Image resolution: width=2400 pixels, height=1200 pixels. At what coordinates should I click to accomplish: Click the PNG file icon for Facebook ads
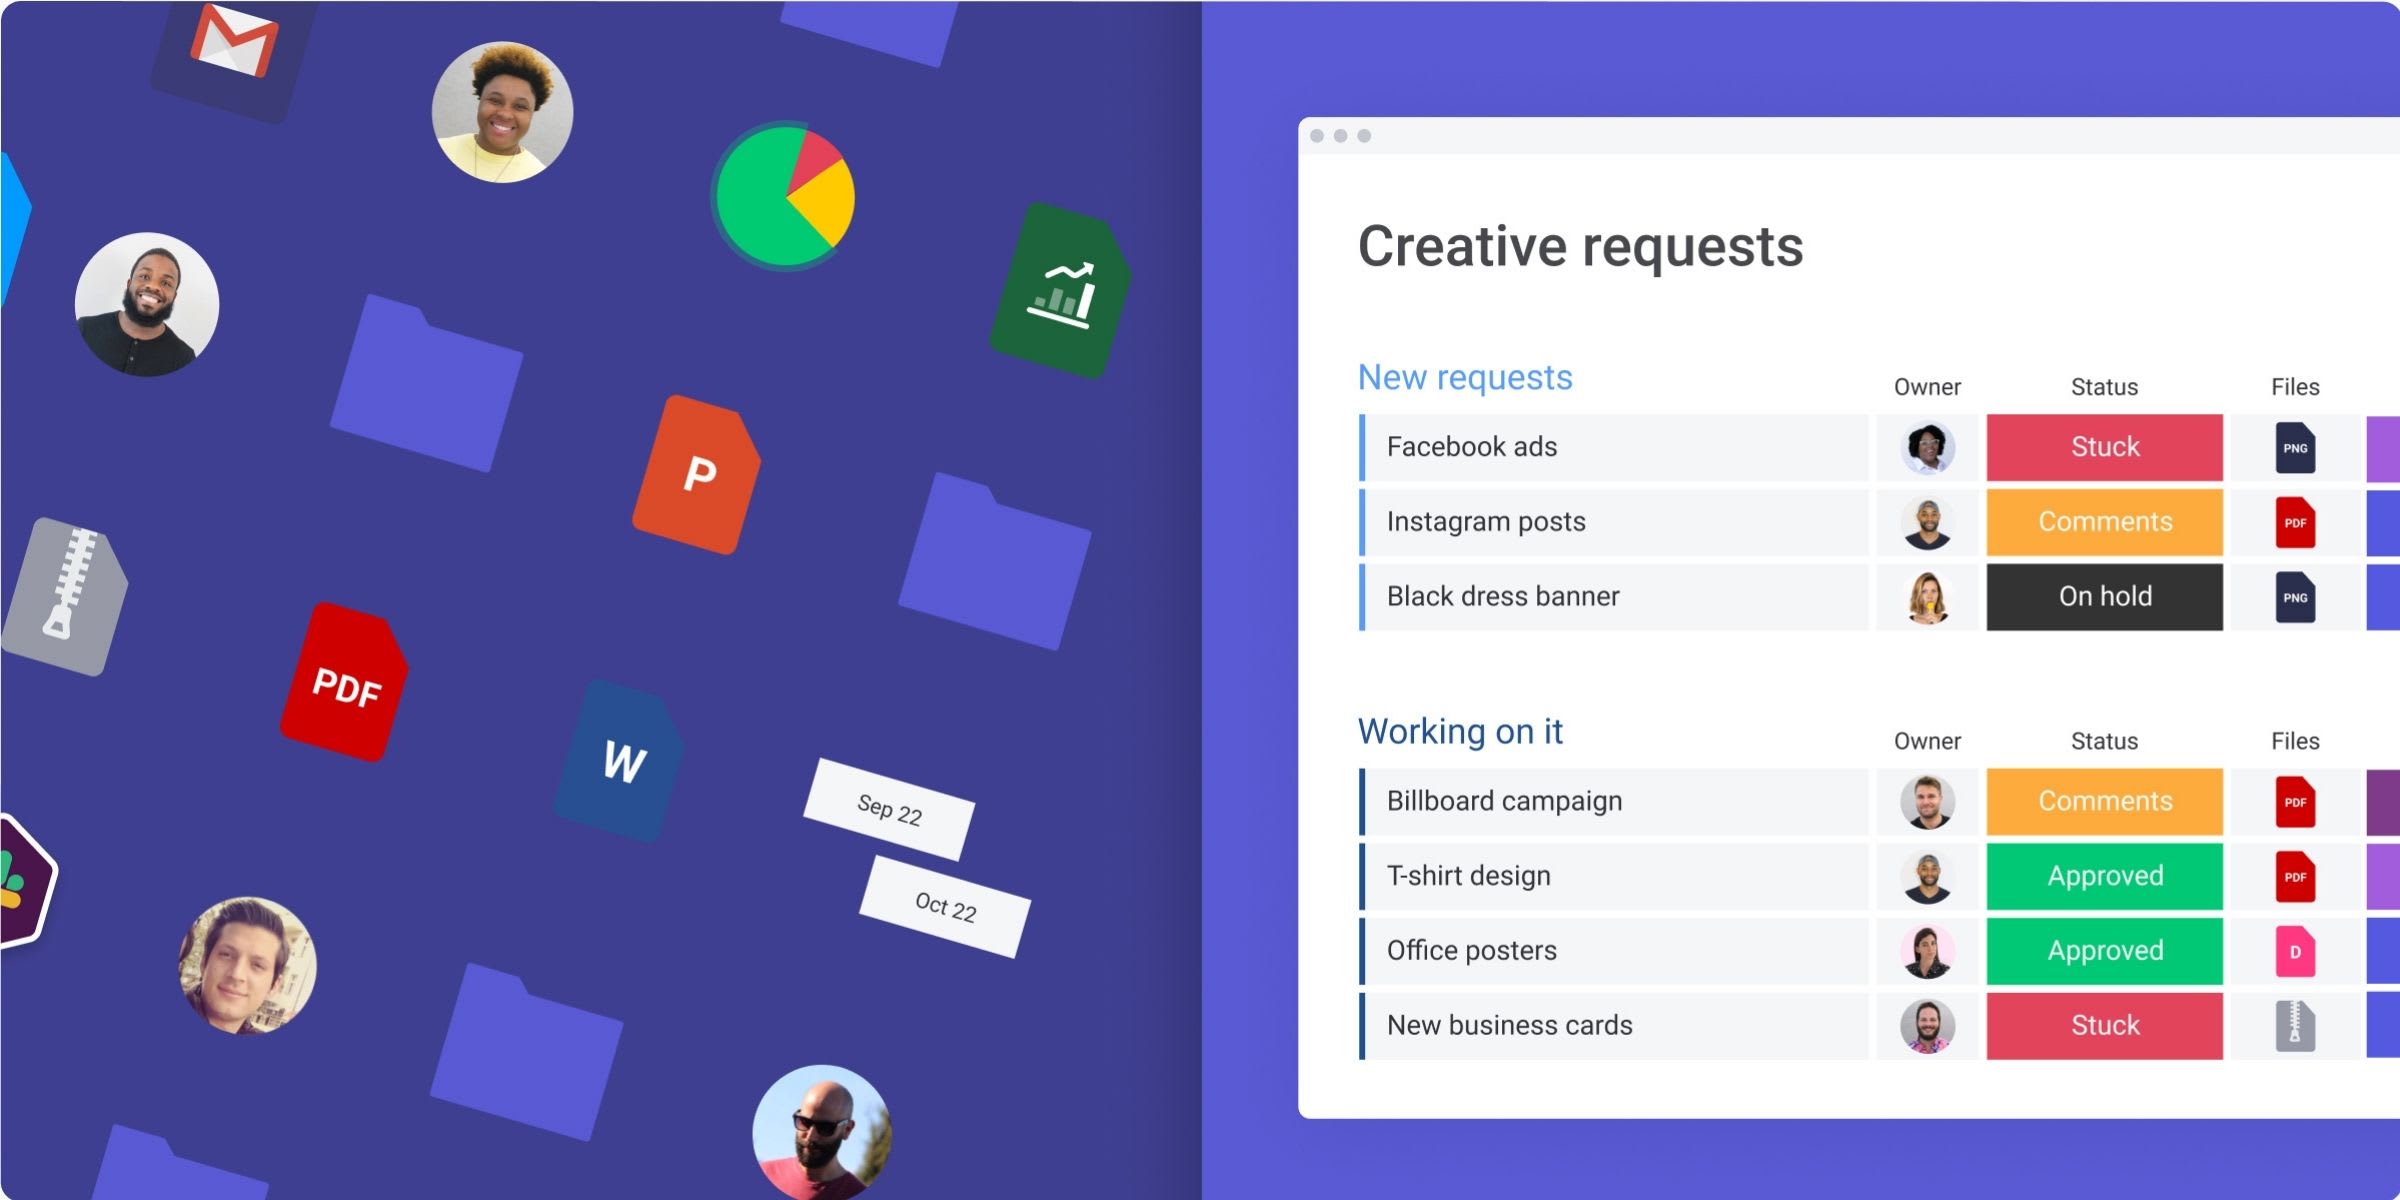click(2293, 447)
